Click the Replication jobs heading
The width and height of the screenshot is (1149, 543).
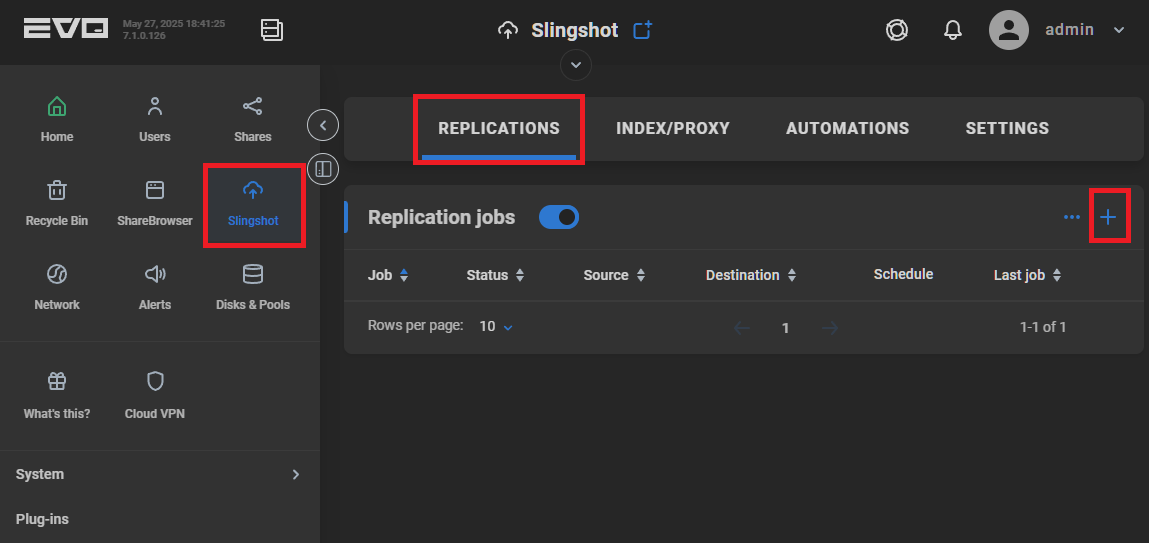coord(441,218)
